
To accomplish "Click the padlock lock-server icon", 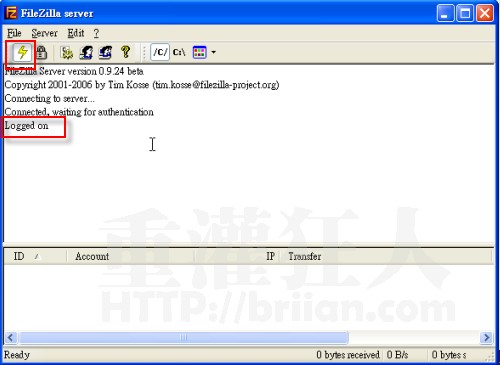I will (41, 53).
